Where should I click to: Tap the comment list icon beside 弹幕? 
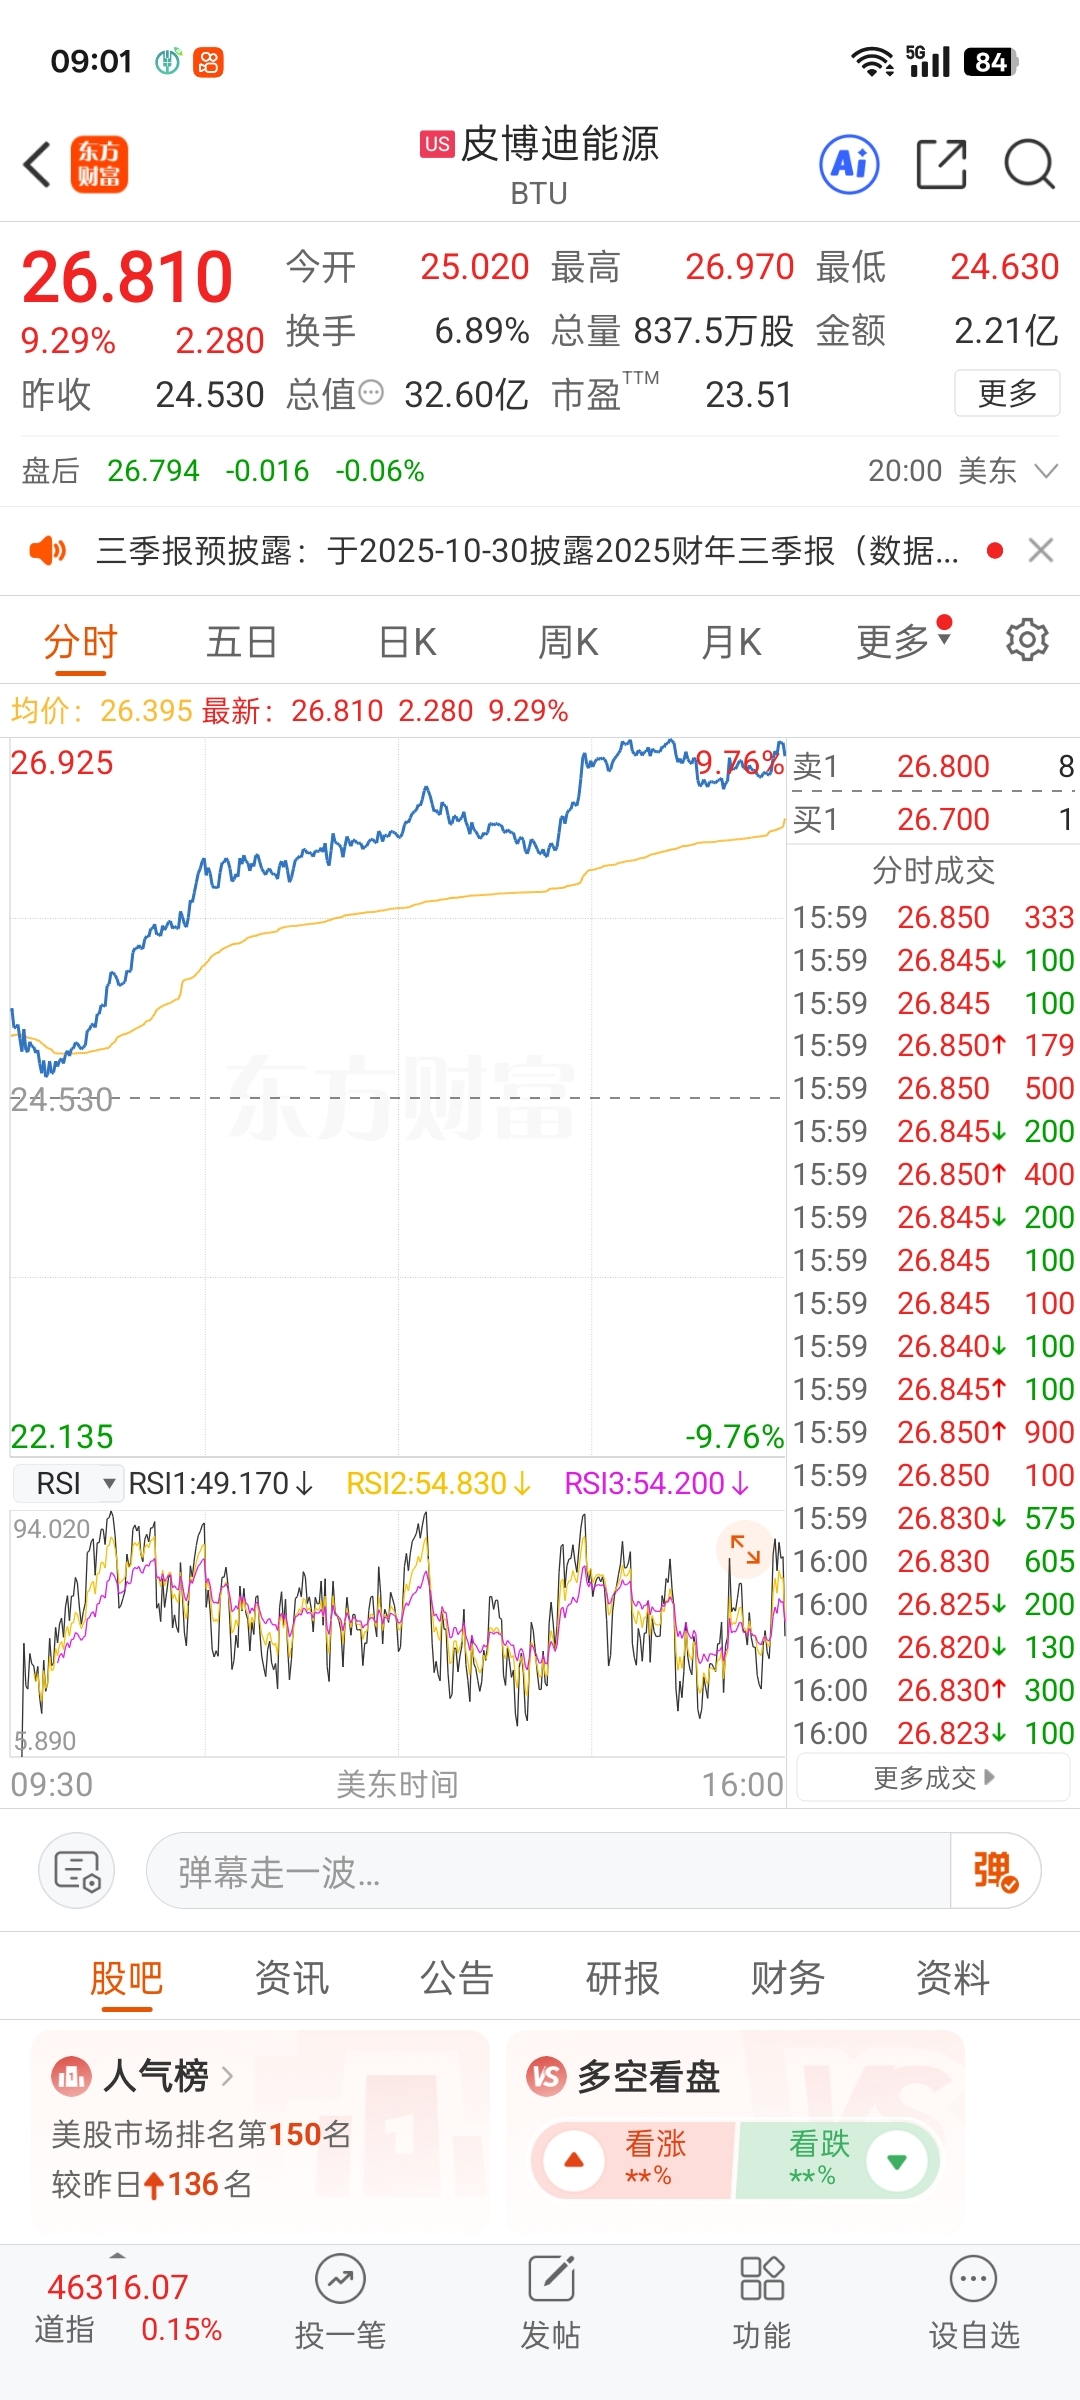coord(77,1870)
